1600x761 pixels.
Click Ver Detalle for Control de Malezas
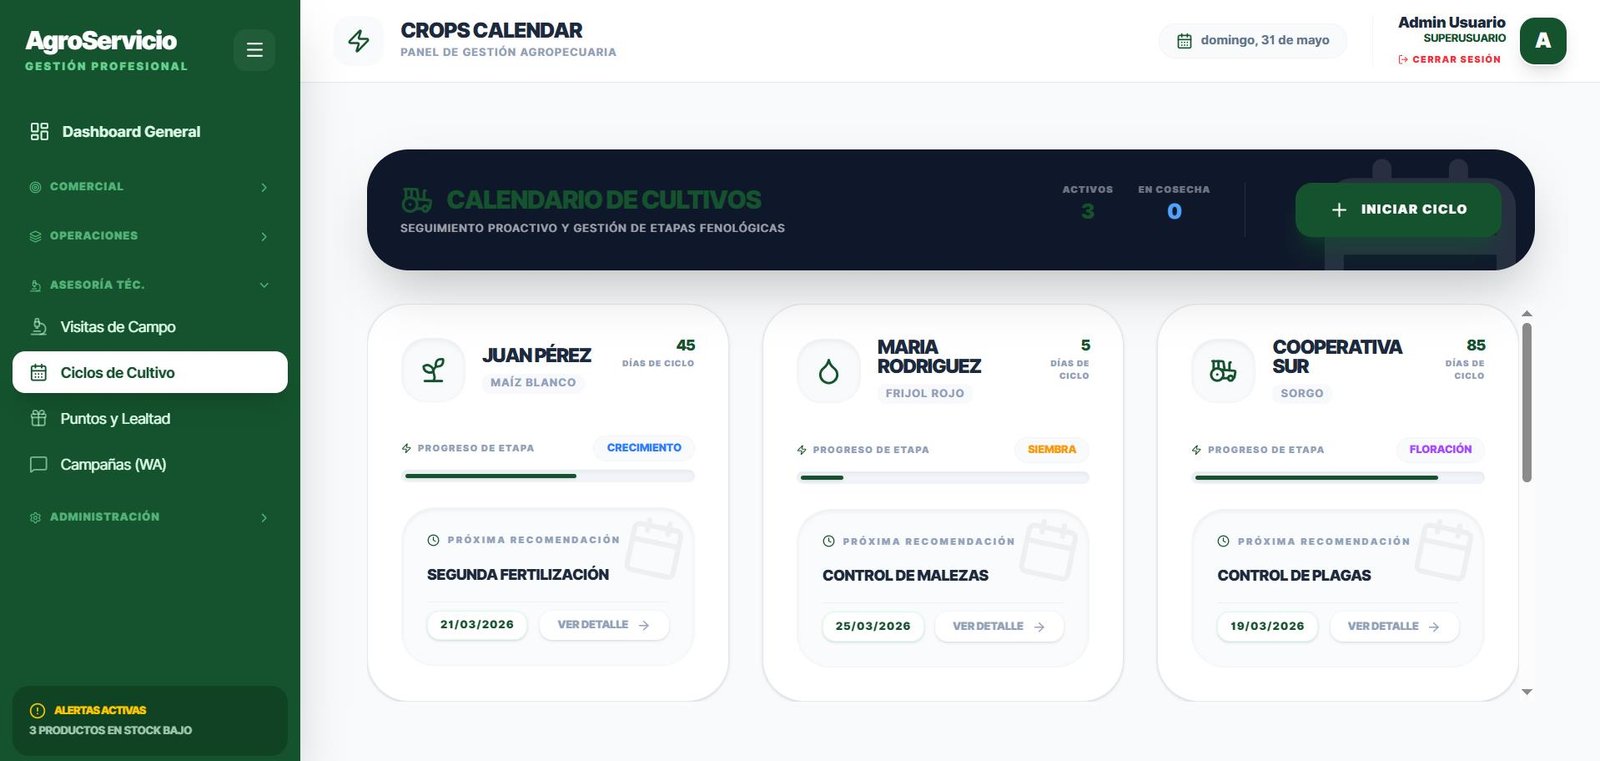click(x=999, y=627)
